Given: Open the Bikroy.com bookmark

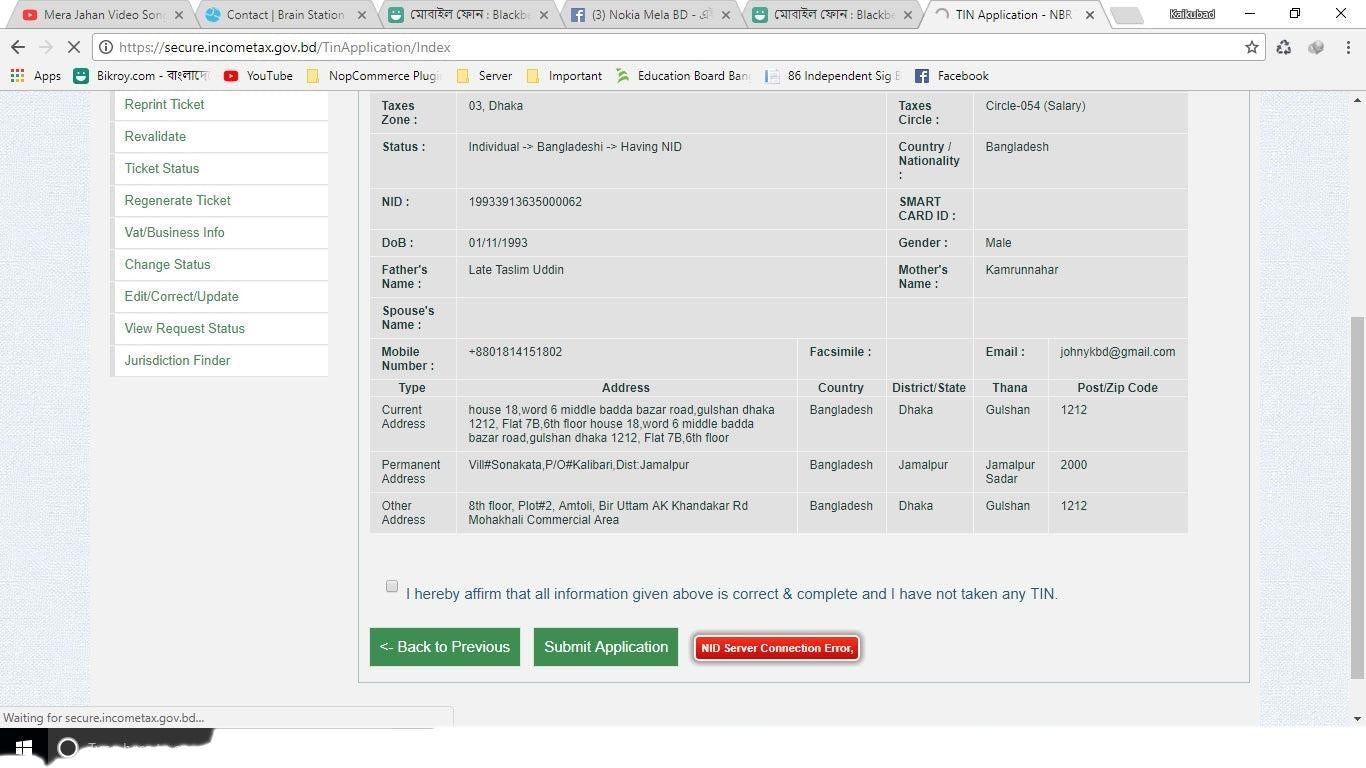Looking at the screenshot, I should (140, 76).
